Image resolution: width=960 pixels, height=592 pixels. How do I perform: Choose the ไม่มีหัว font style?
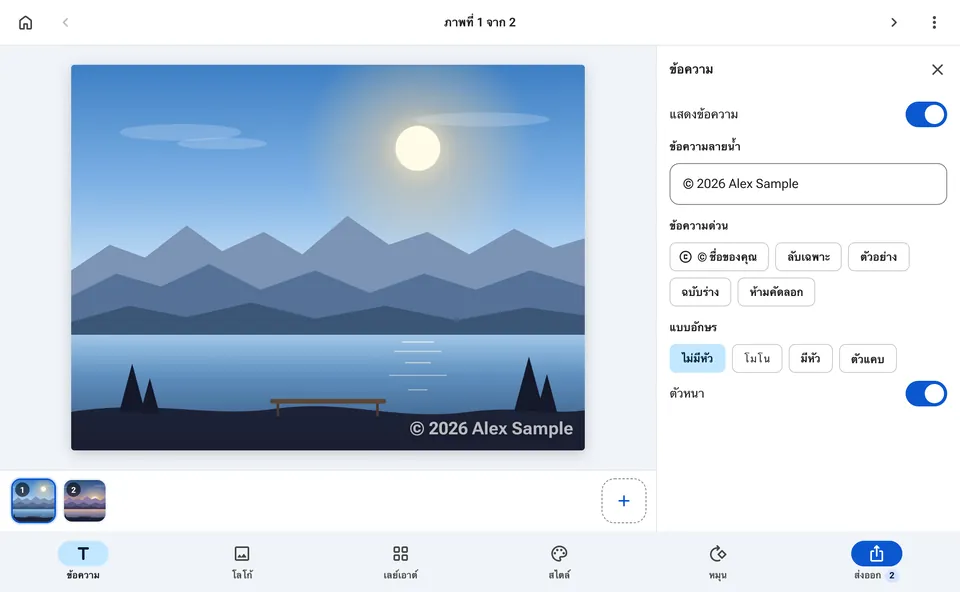[697, 358]
